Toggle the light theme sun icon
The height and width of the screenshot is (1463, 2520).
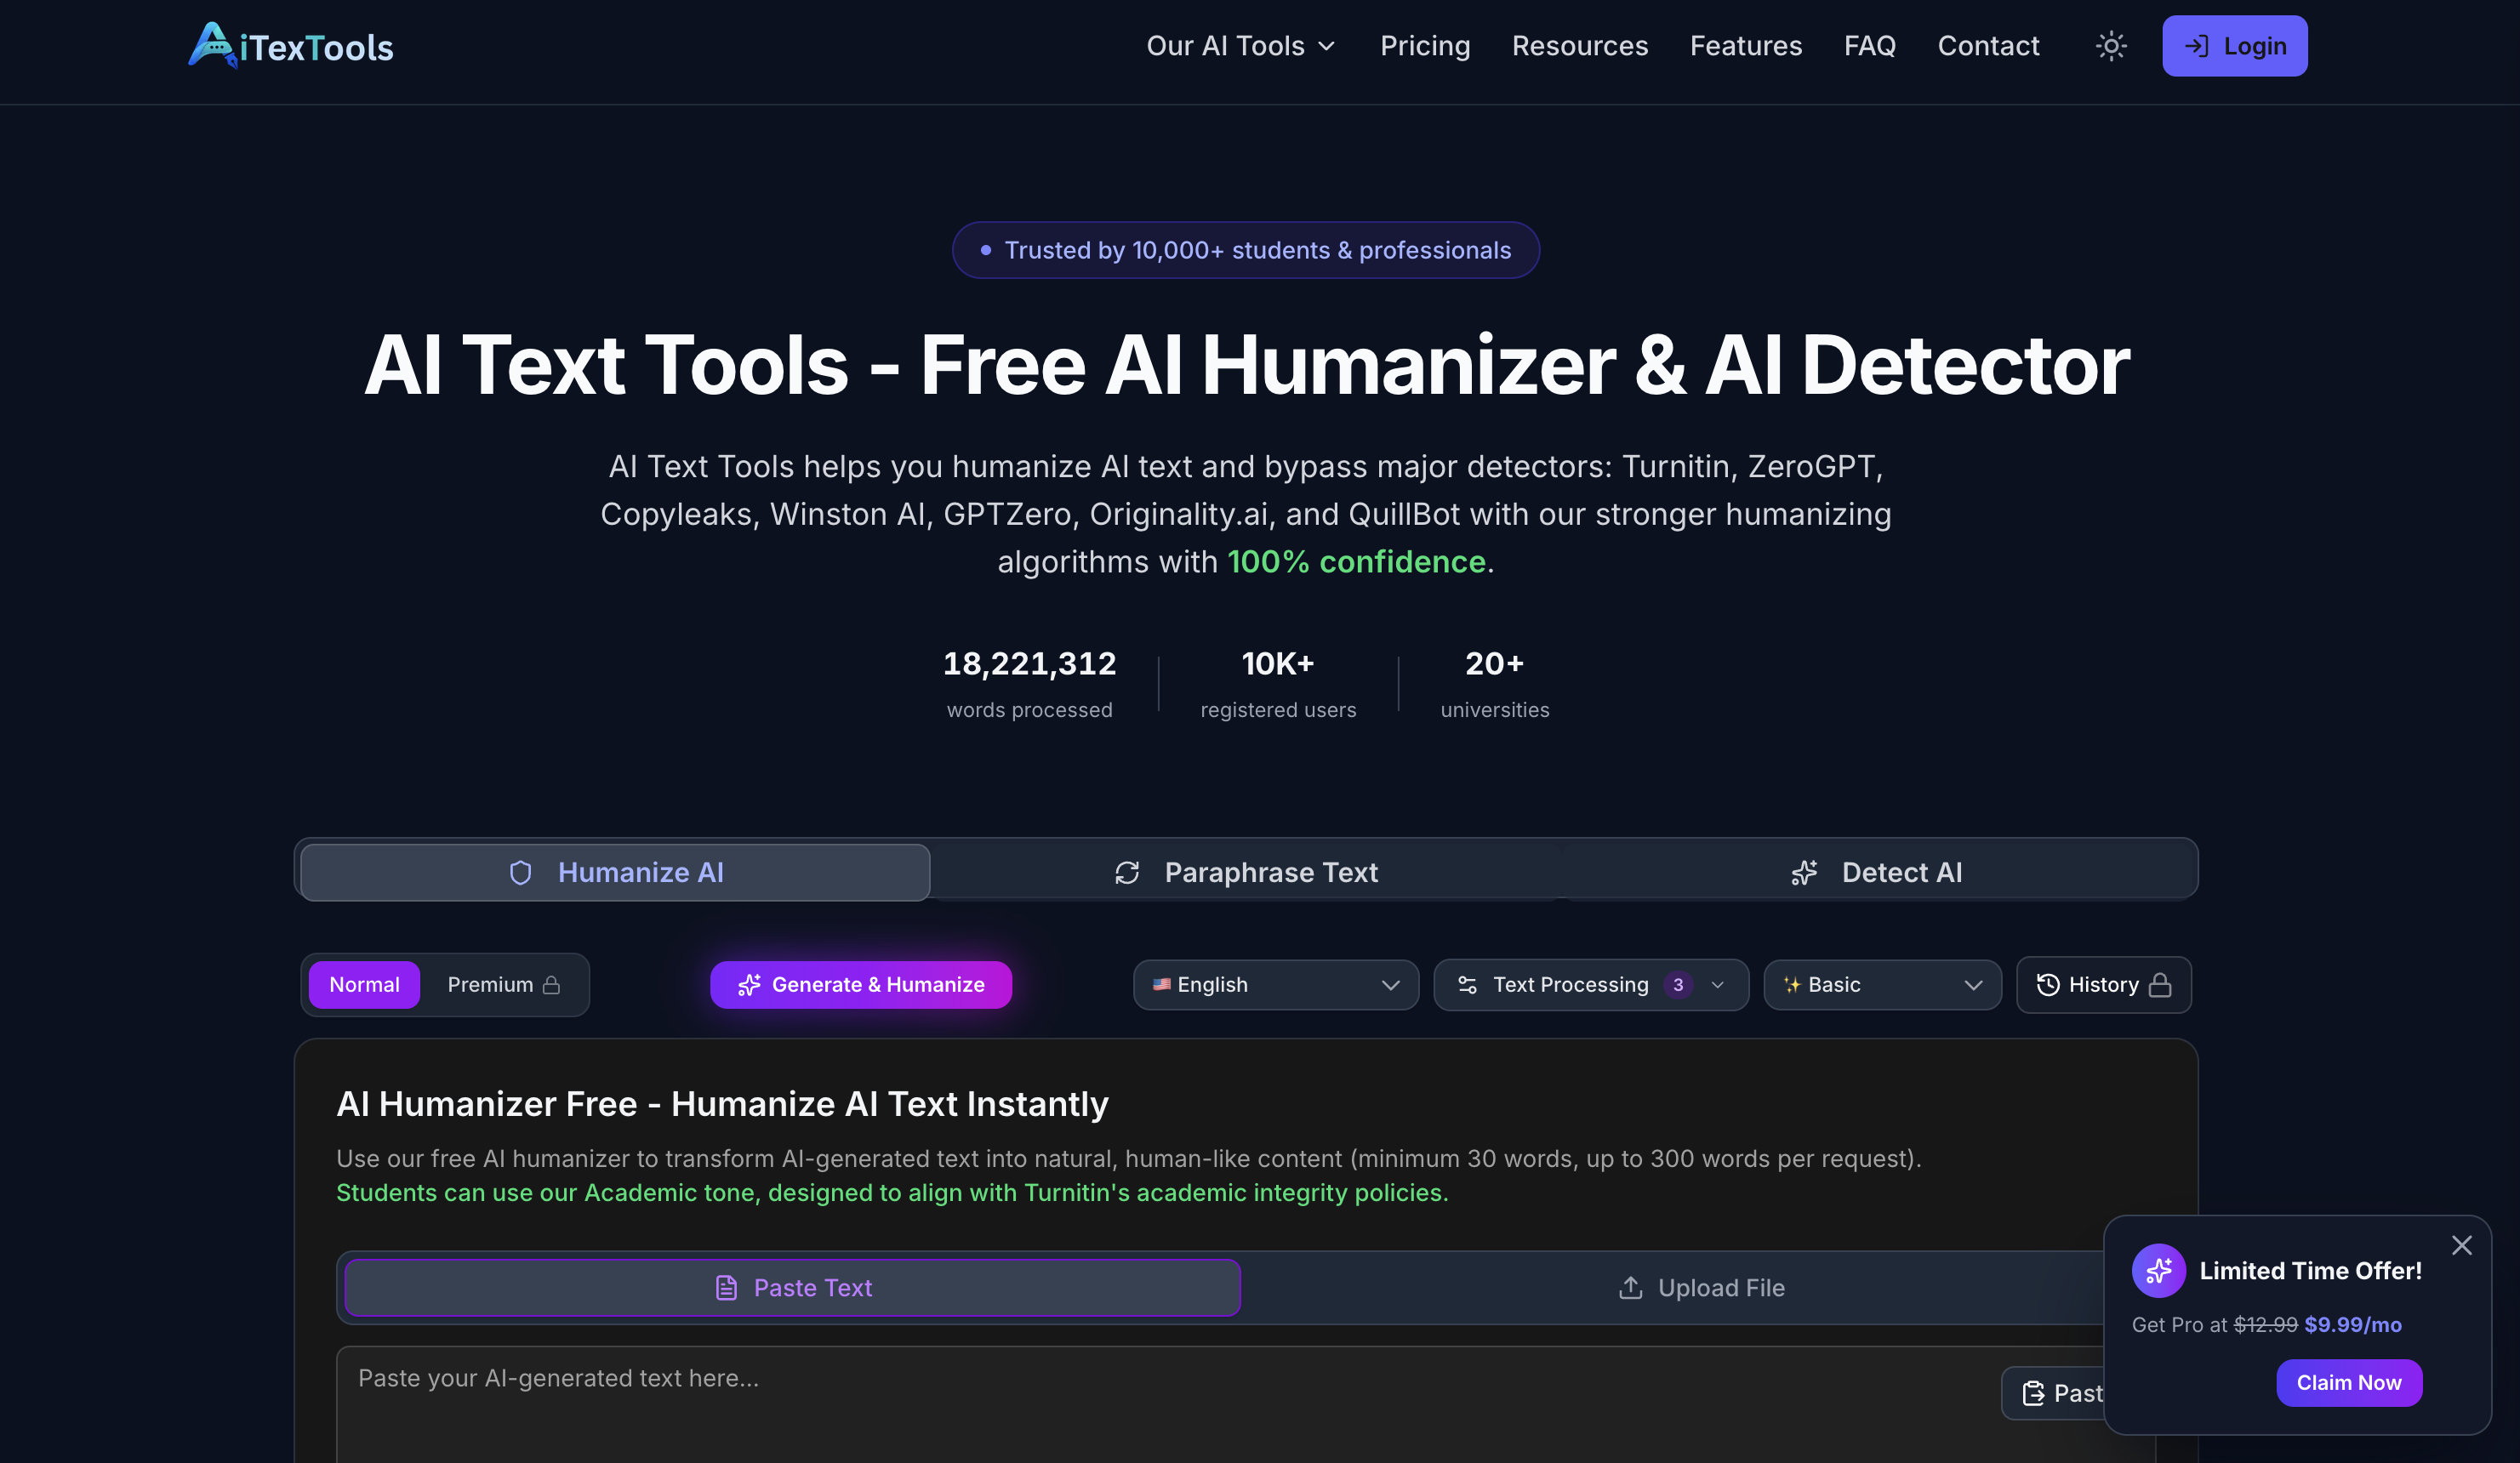point(2111,46)
